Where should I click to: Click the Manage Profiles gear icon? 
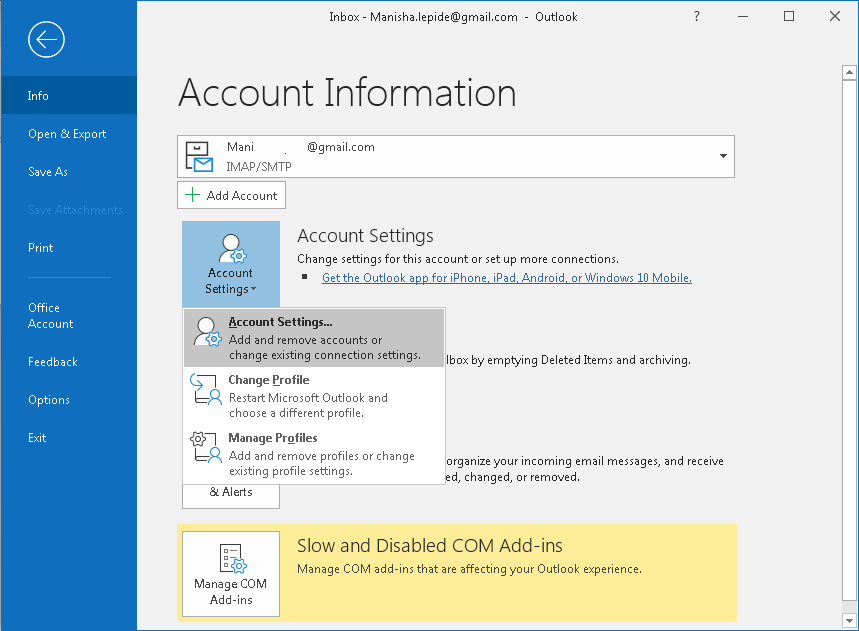[205, 447]
